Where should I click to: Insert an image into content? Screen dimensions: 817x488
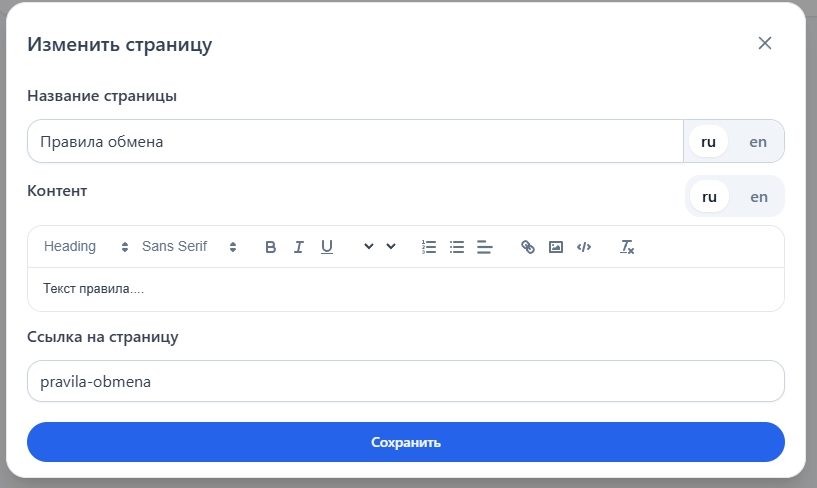(556, 247)
